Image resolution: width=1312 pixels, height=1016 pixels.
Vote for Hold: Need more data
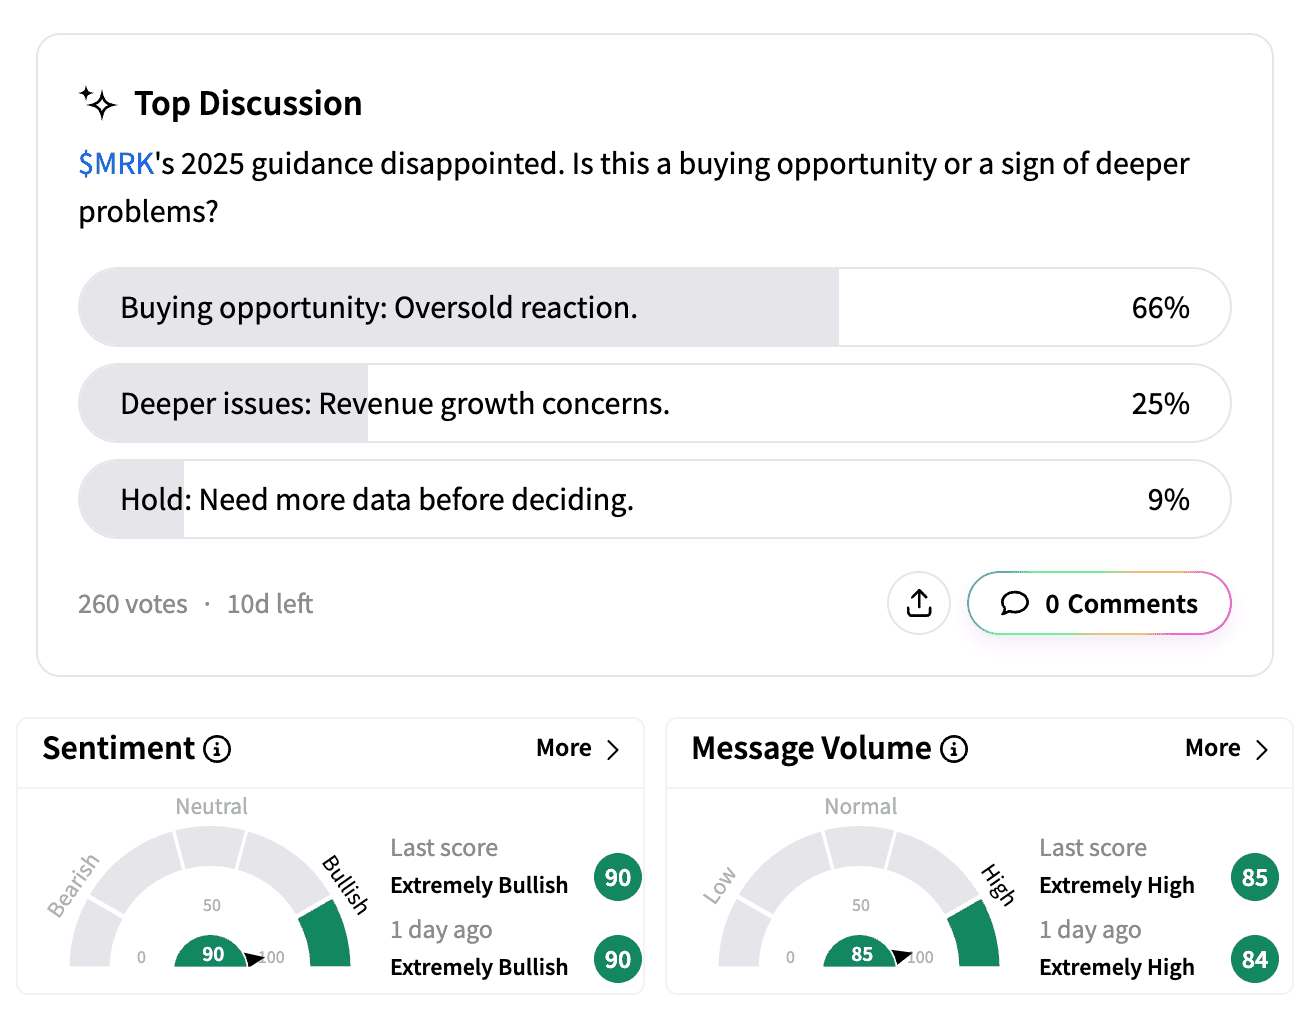[x=654, y=499]
